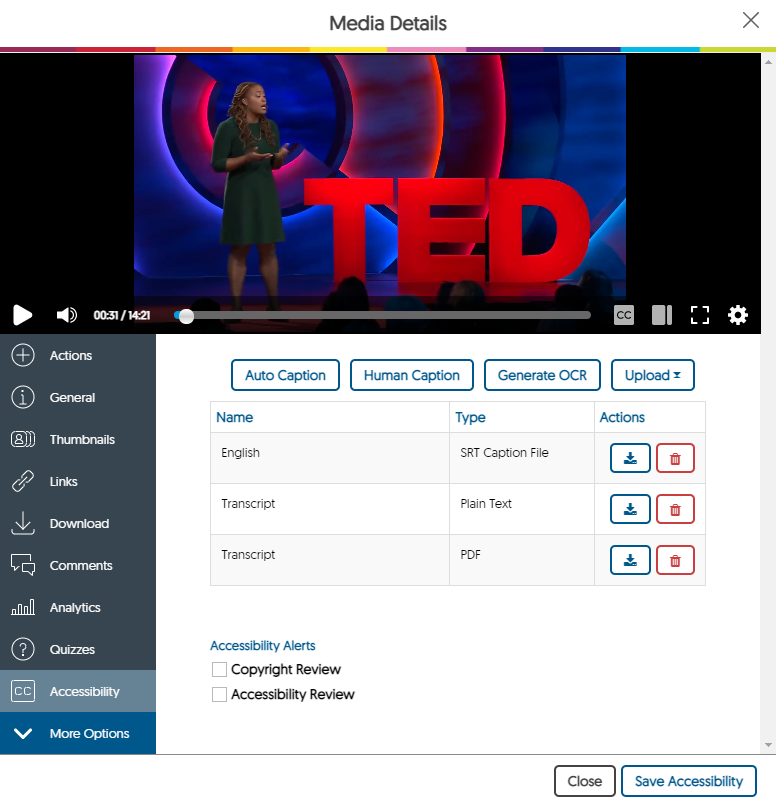Viewport: 776px width, 806px height.
Task: Download the English SRT caption file
Action: point(630,458)
